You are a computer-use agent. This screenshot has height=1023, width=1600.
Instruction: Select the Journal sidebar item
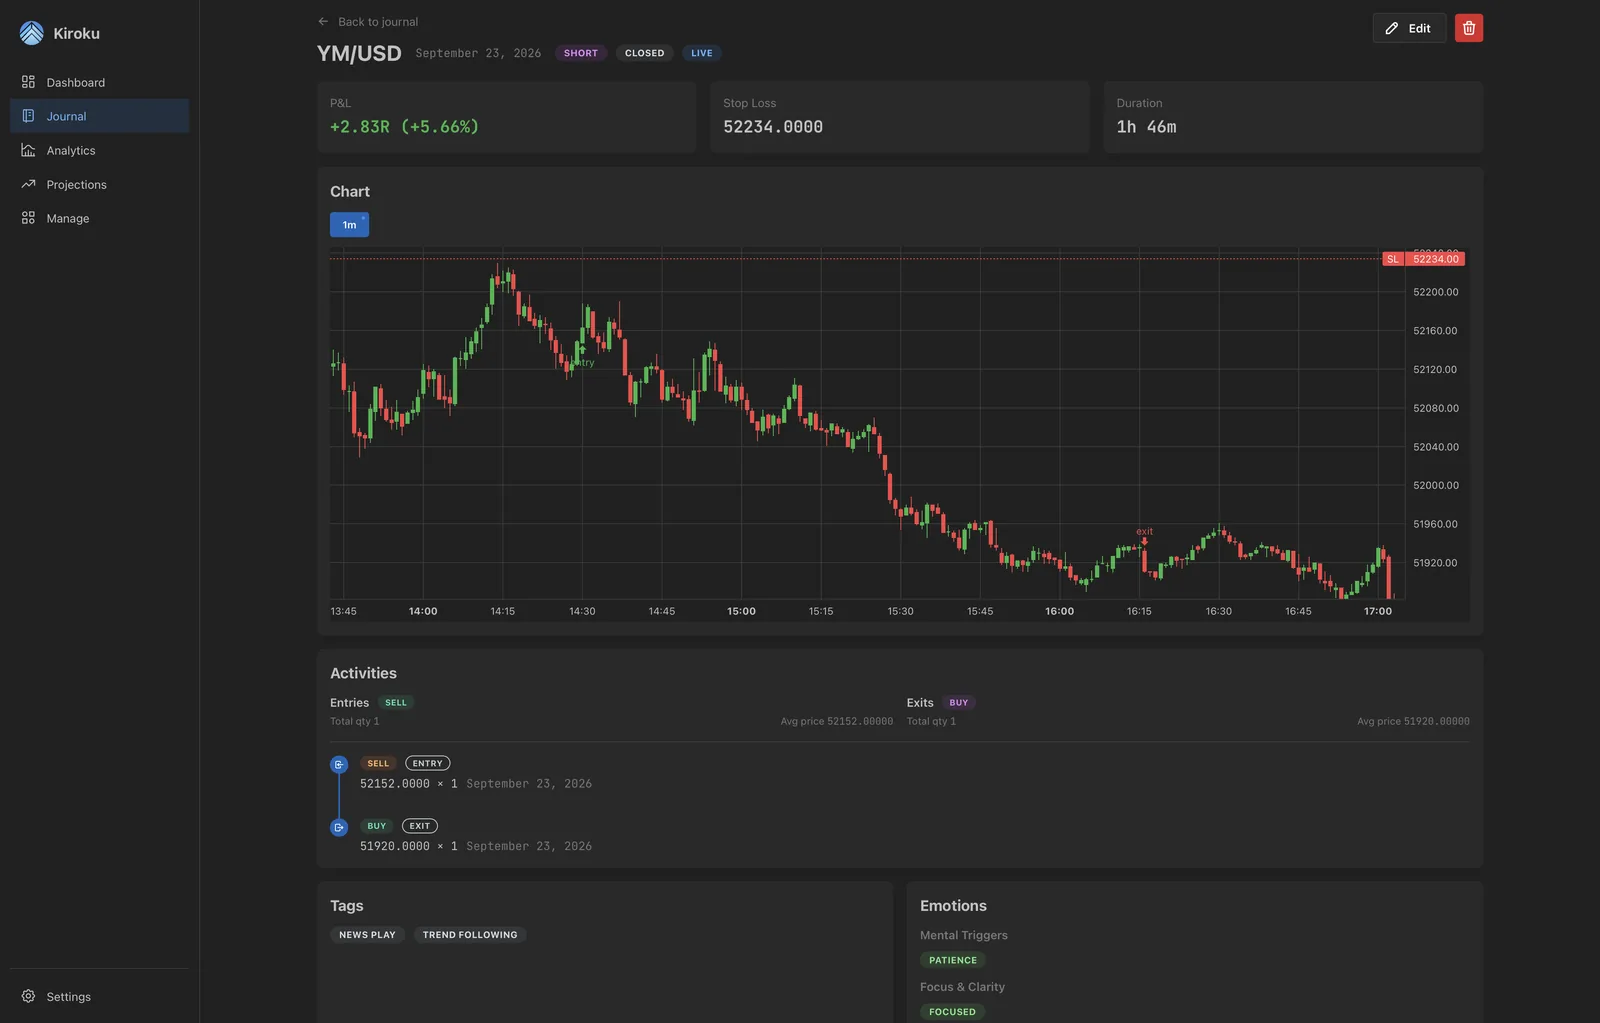click(x=99, y=116)
